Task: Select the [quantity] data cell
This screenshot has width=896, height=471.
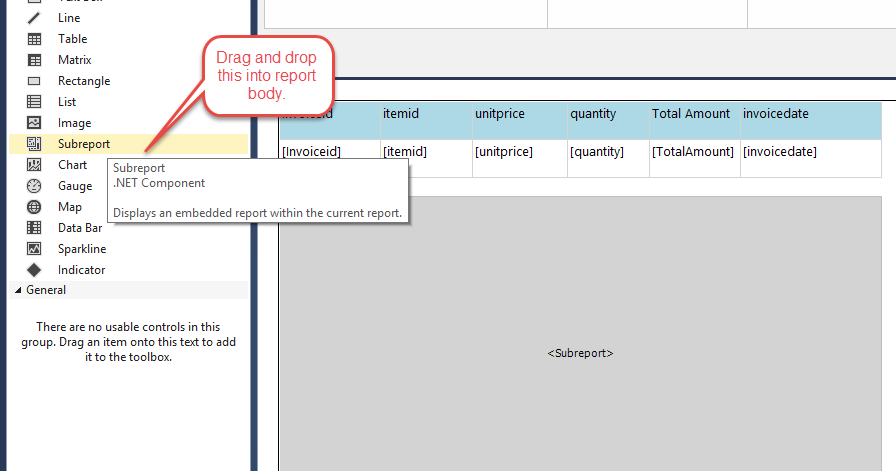Action: pyautogui.click(x=609, y=158)
